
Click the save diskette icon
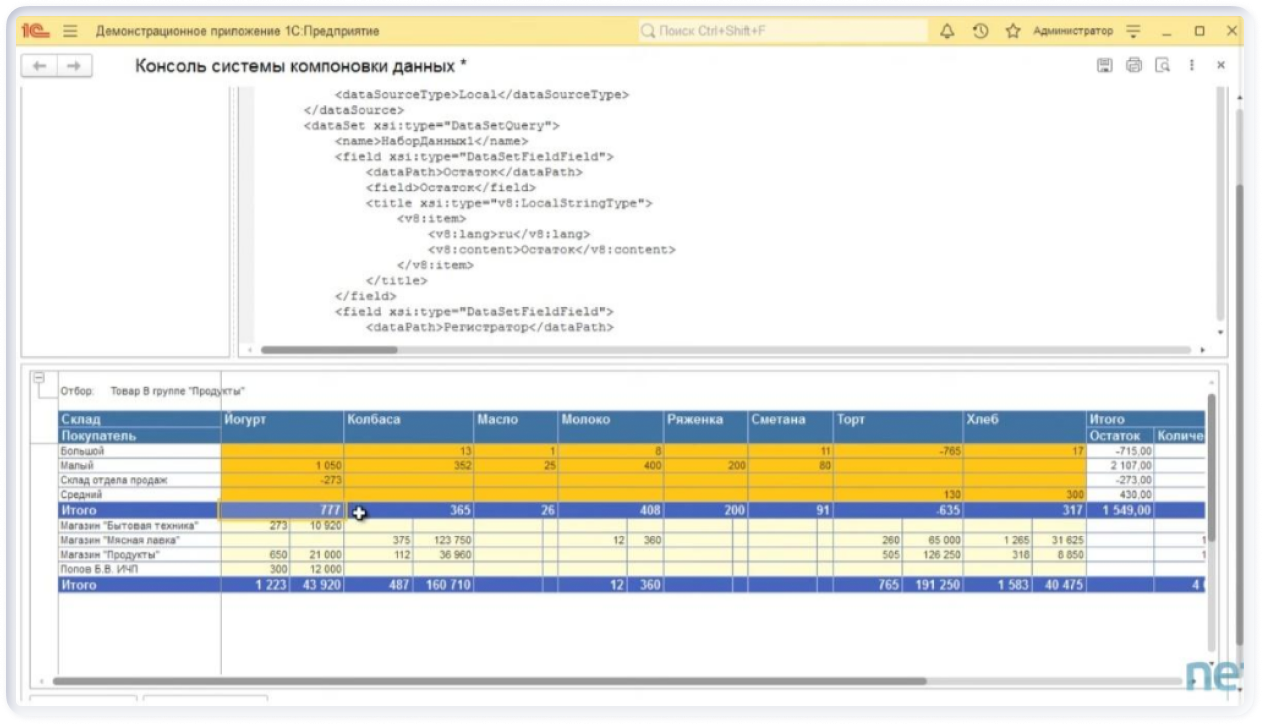pyautogui.click(x=1104, y=65)
